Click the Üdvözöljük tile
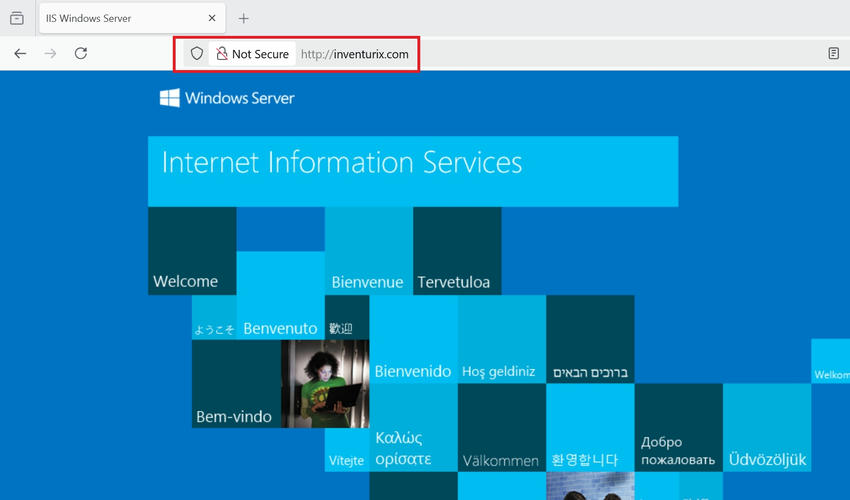The width and height of the screenshot is (850, 500). click(x=767, y=428)
